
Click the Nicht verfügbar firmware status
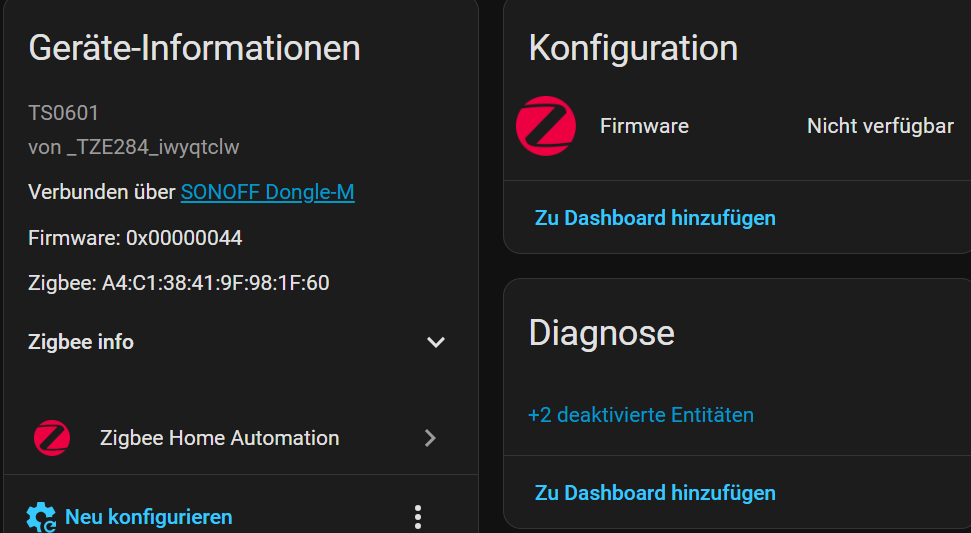(880, 126)
